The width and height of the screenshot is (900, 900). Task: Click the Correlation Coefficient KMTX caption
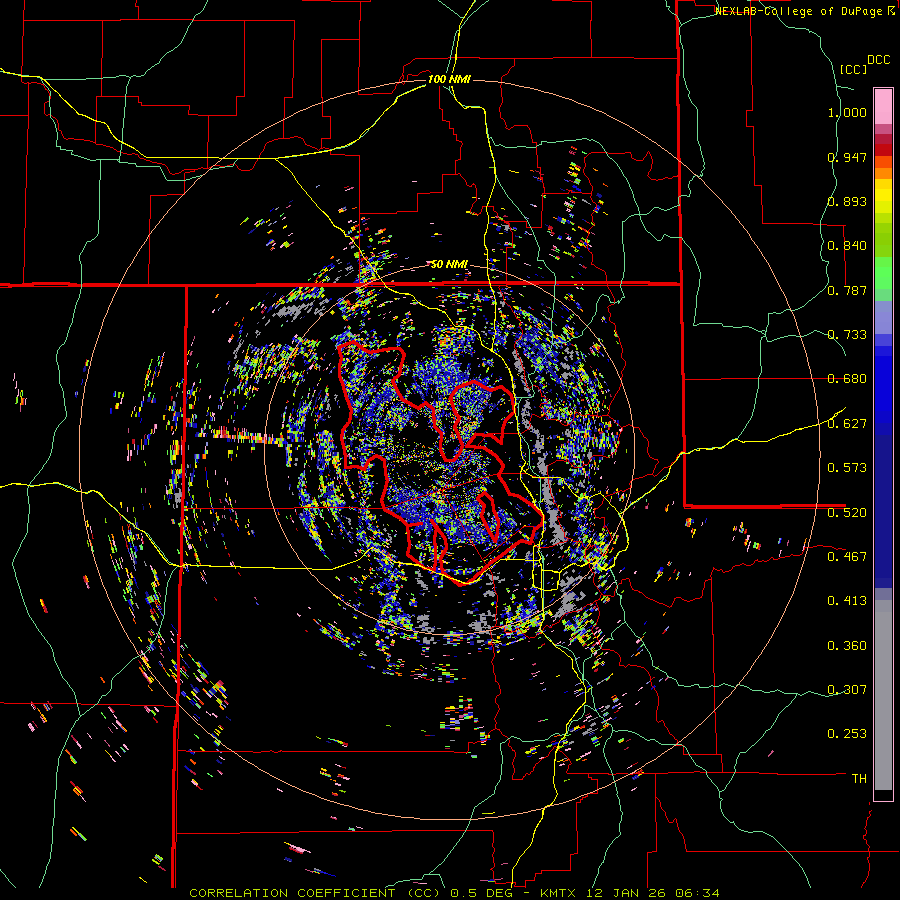(454, 893)
